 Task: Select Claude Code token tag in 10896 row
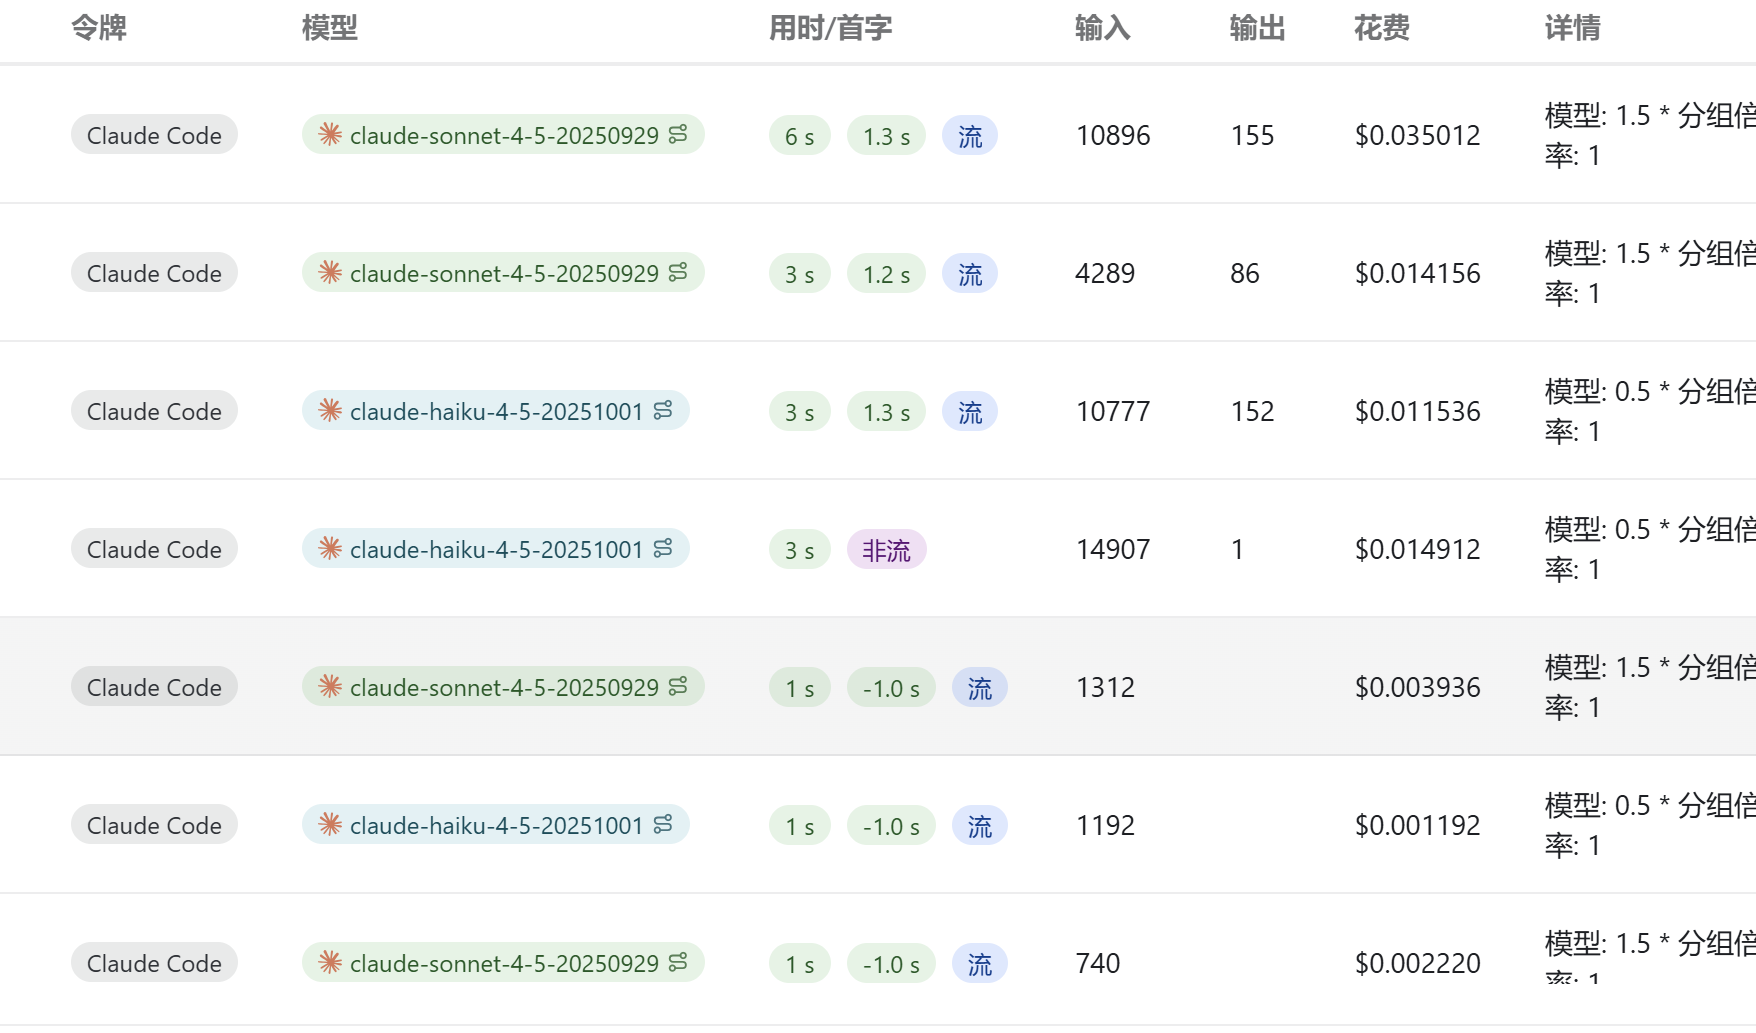point(154,135)
